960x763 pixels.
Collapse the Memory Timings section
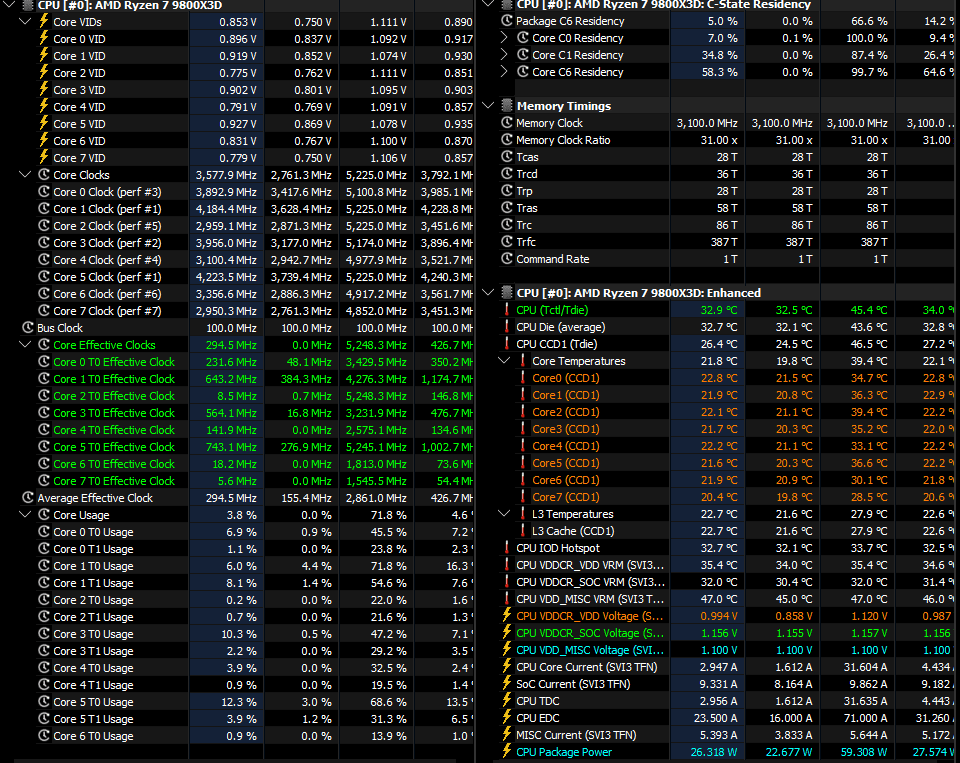488,106
